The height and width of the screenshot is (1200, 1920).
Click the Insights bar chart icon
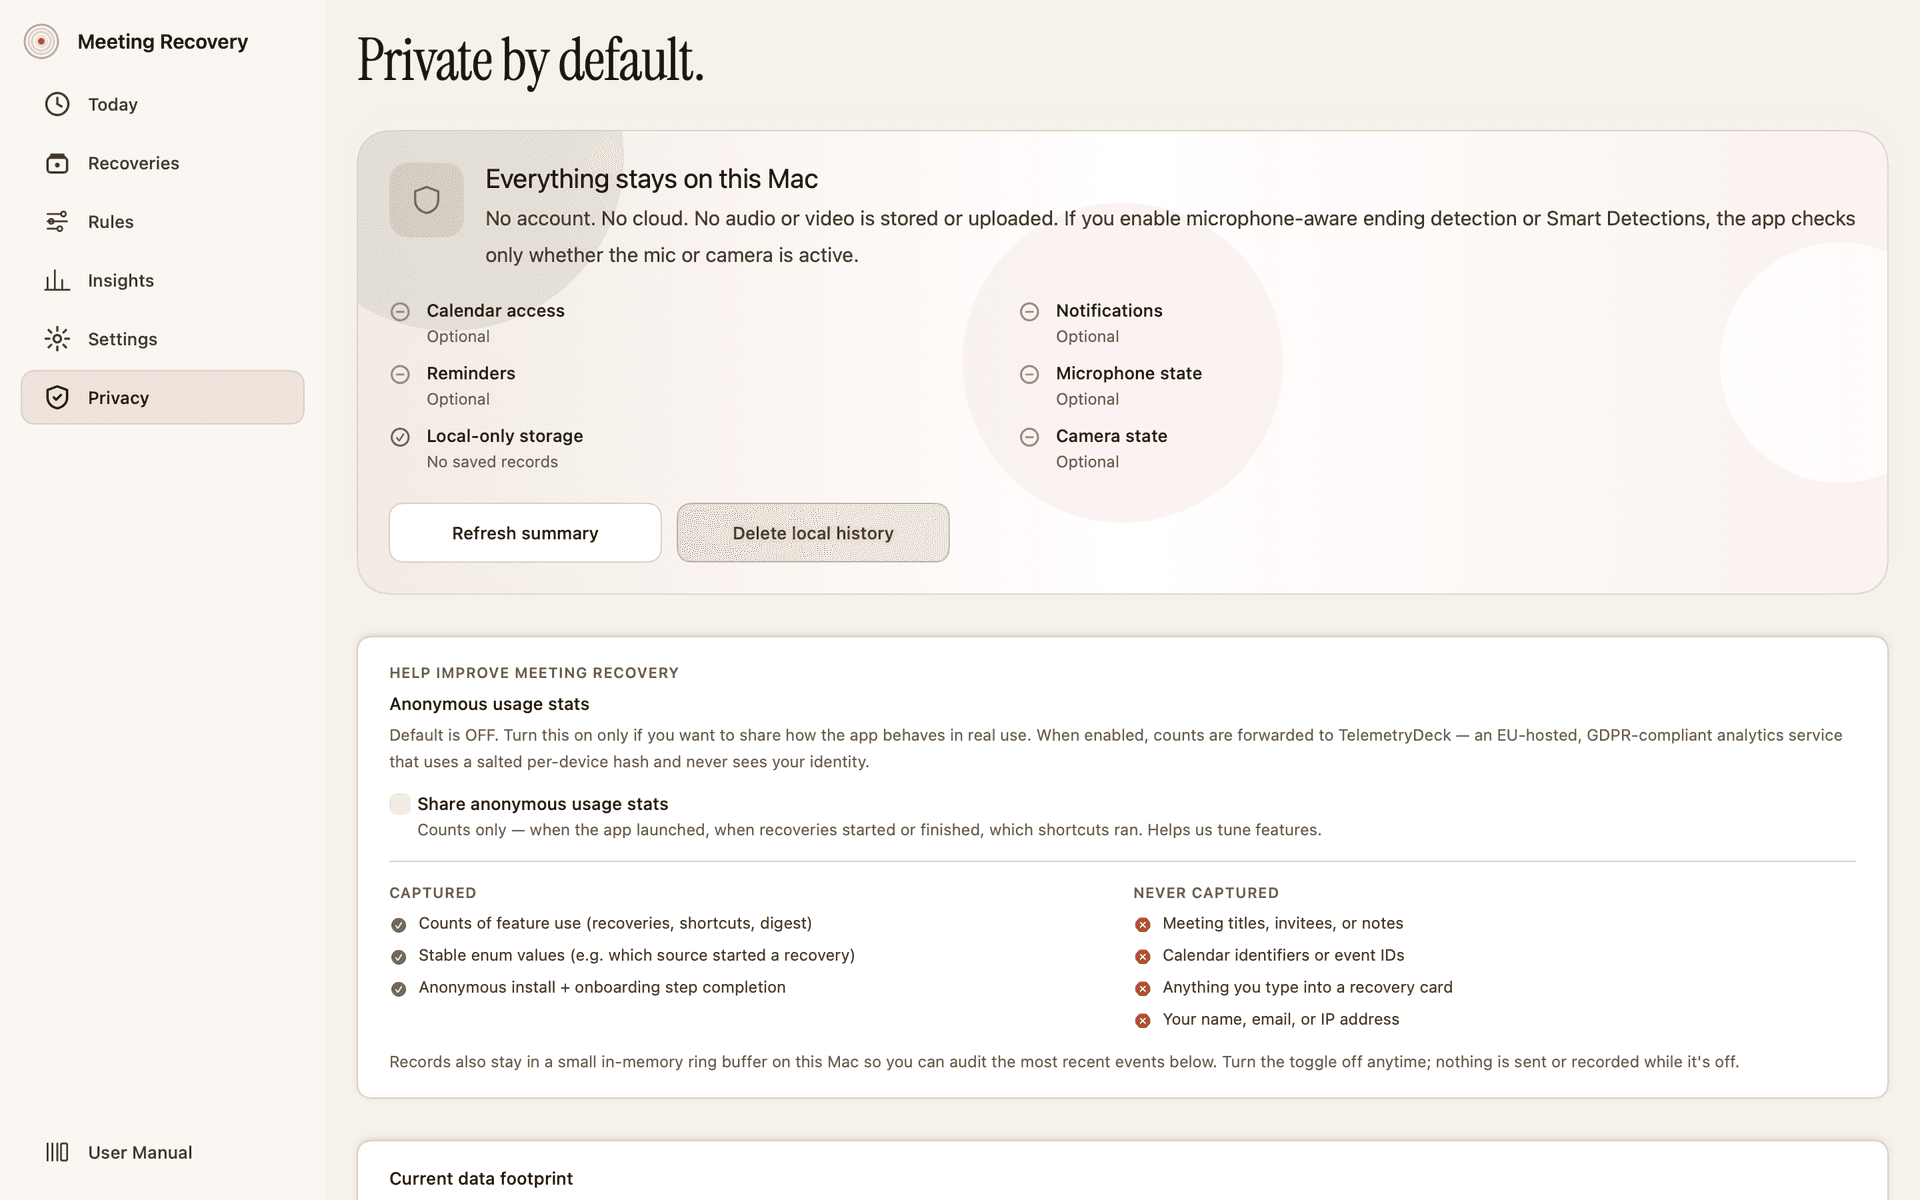(x=57, y=281)
